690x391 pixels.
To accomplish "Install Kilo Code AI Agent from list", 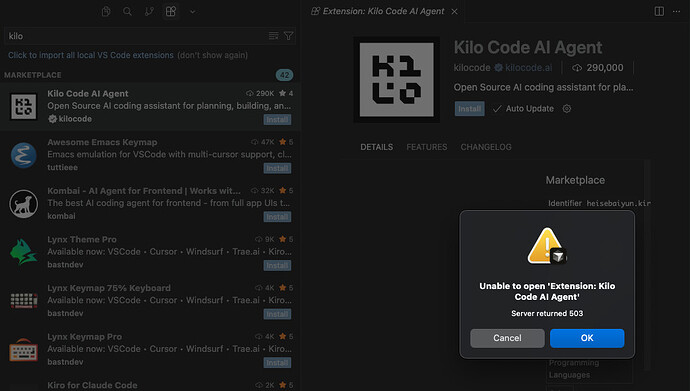I will 277,120.
